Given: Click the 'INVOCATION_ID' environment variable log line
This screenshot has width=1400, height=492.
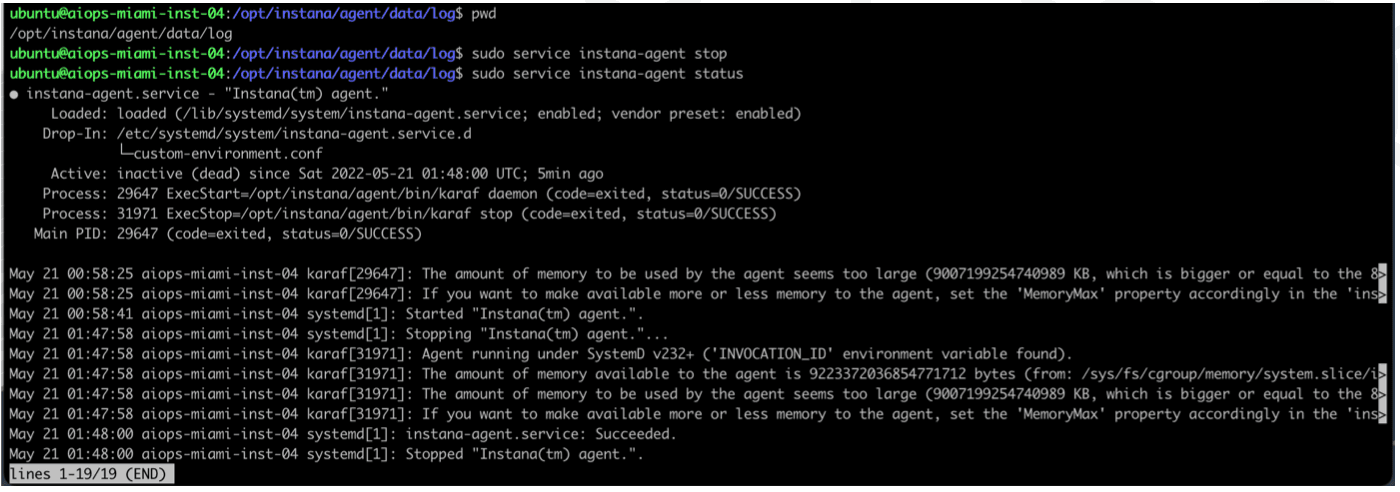Looking at the screenshot, I should pos(540,354).
